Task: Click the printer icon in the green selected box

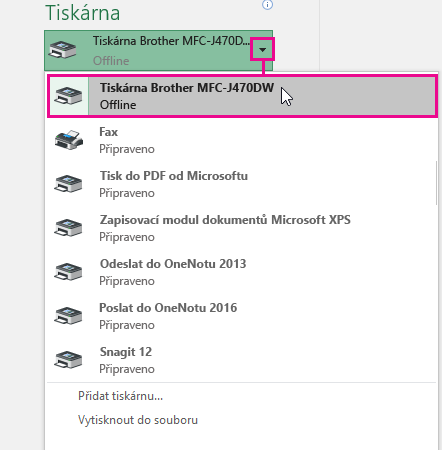Action: tap(63, 50)
